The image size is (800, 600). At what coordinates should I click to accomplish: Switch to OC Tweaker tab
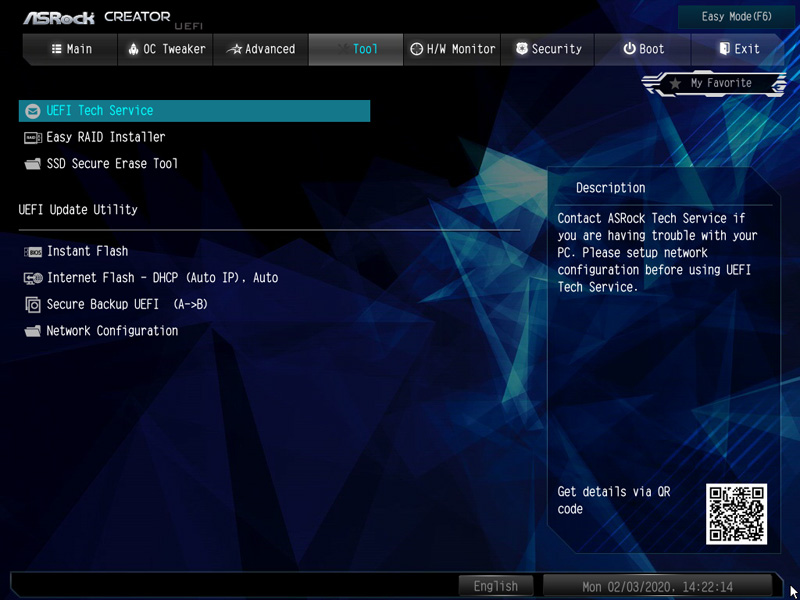[x=165, y=49]
